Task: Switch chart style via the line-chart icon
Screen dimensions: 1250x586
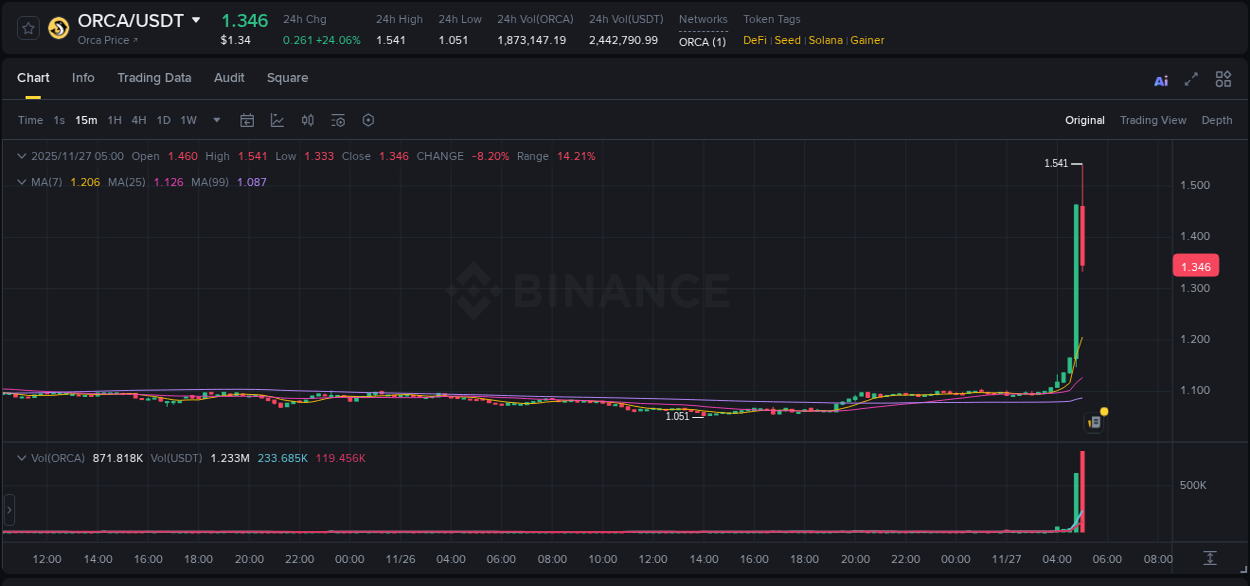Action: coord(277,119)
